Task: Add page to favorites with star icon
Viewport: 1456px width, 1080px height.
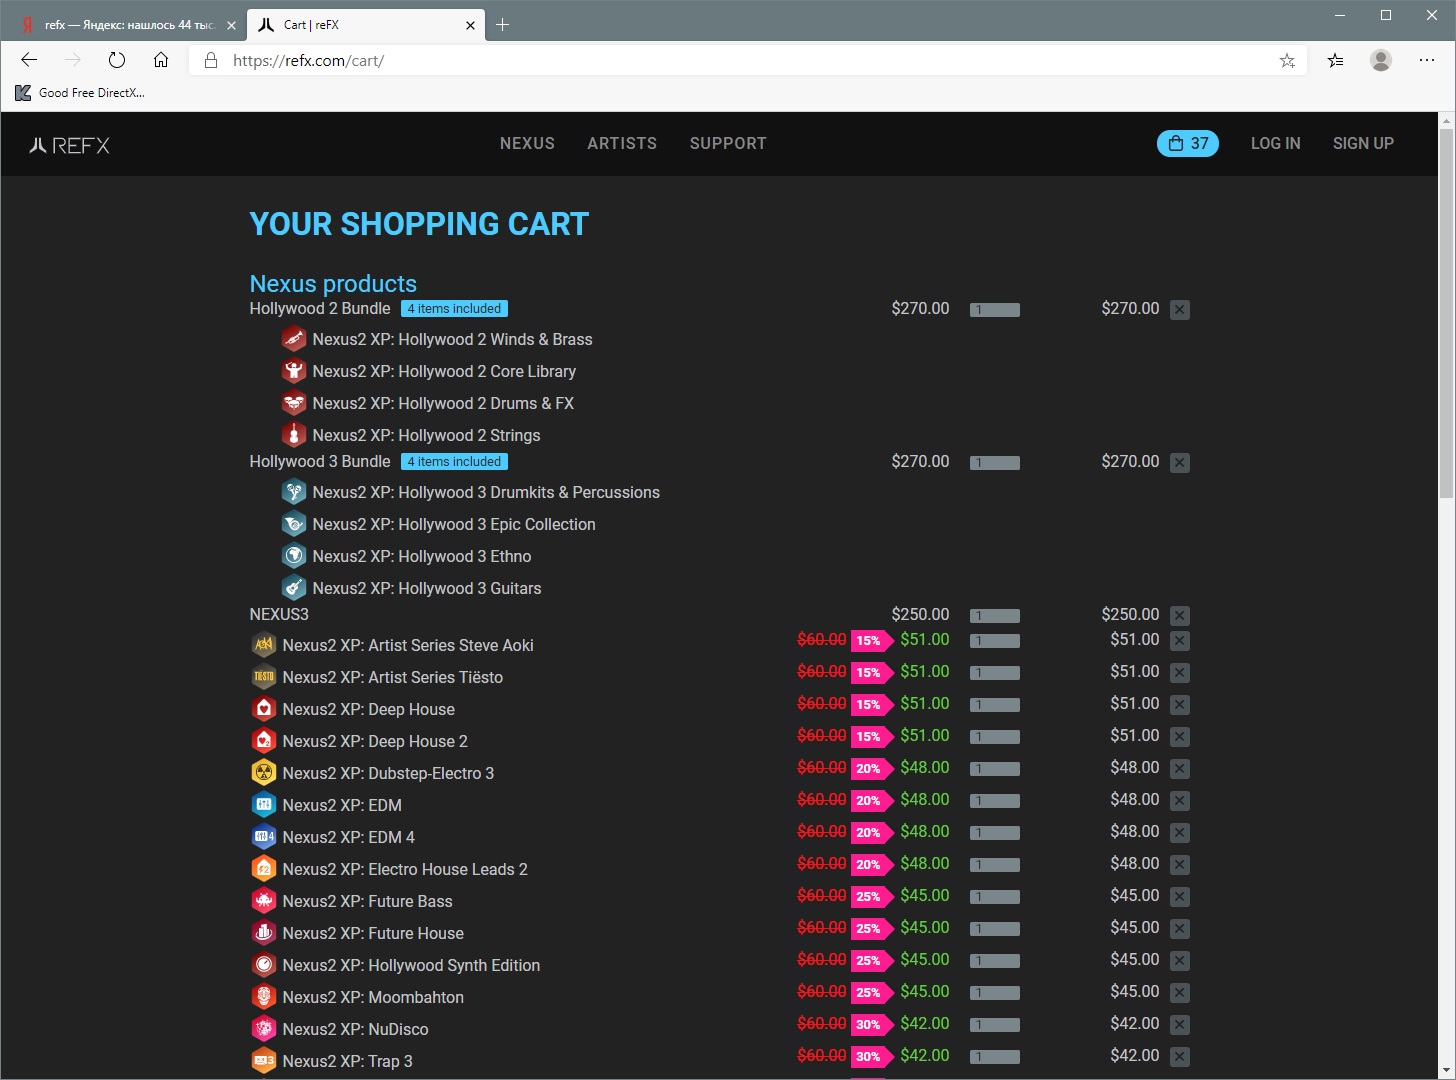Action: pos(1287,60)
